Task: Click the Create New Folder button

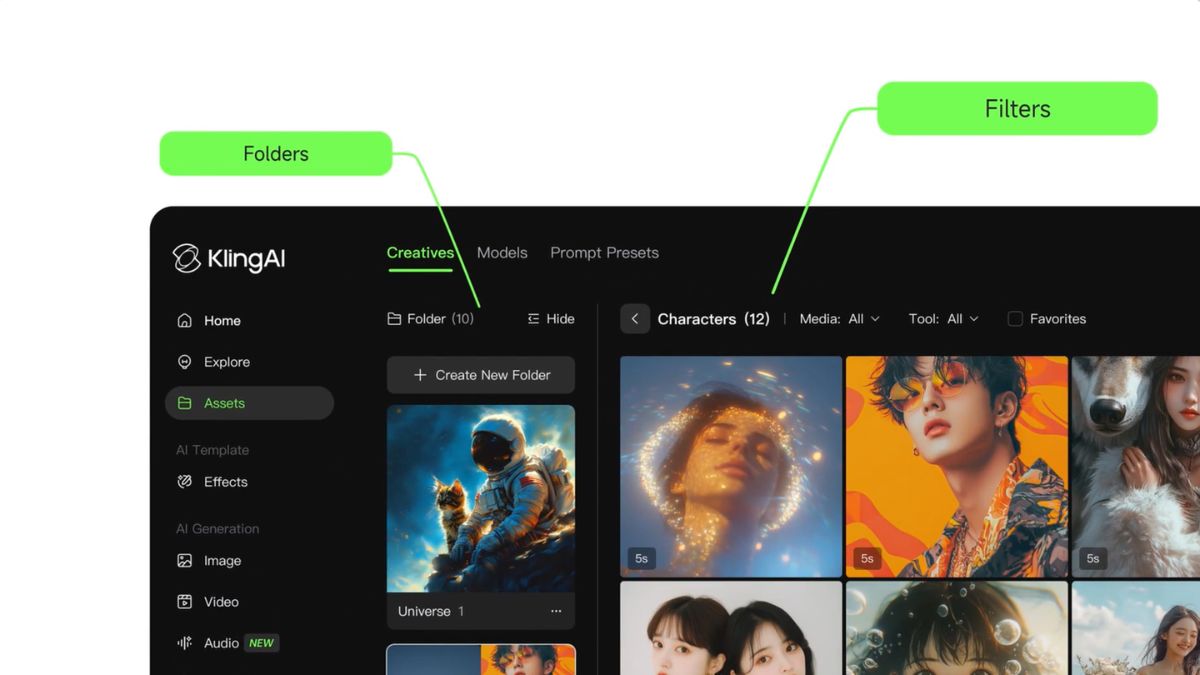Action: (x=481, y=375)
